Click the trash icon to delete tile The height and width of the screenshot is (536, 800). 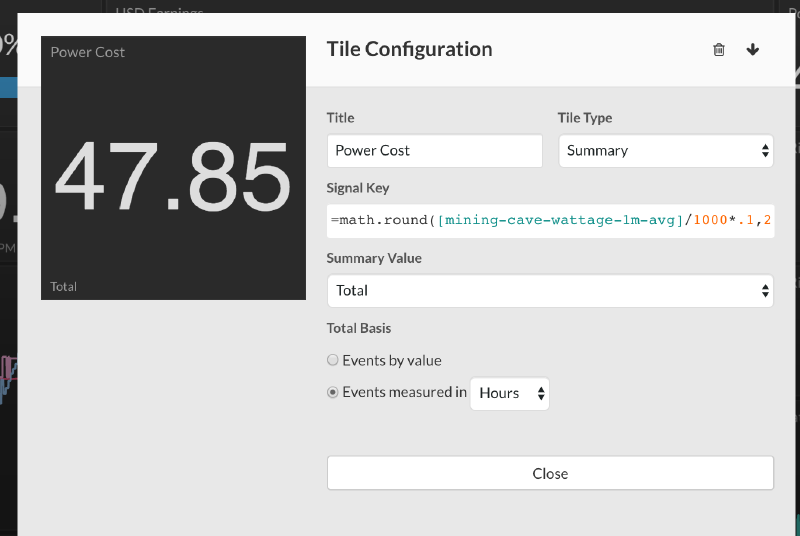coord(718,50)
